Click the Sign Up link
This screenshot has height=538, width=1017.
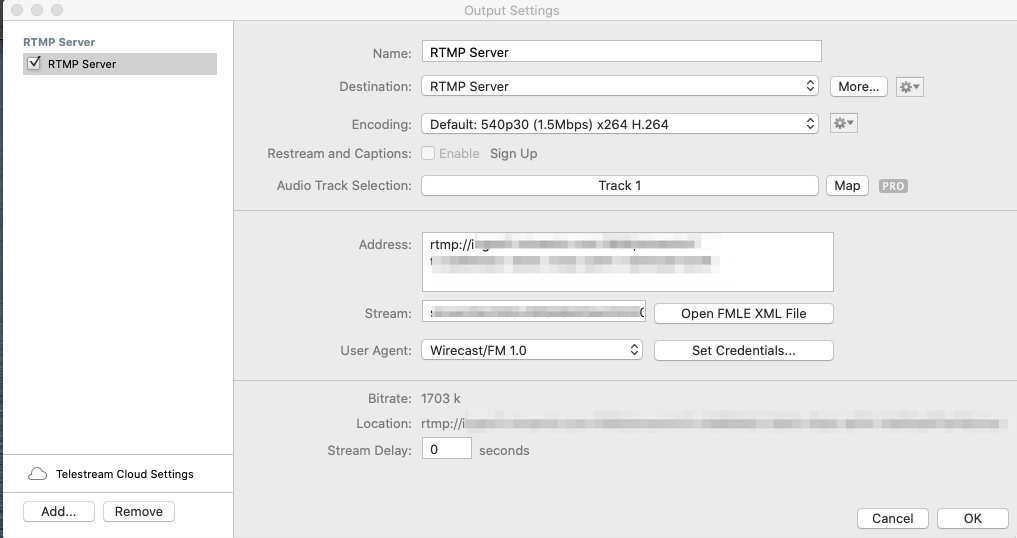[513, 153]
